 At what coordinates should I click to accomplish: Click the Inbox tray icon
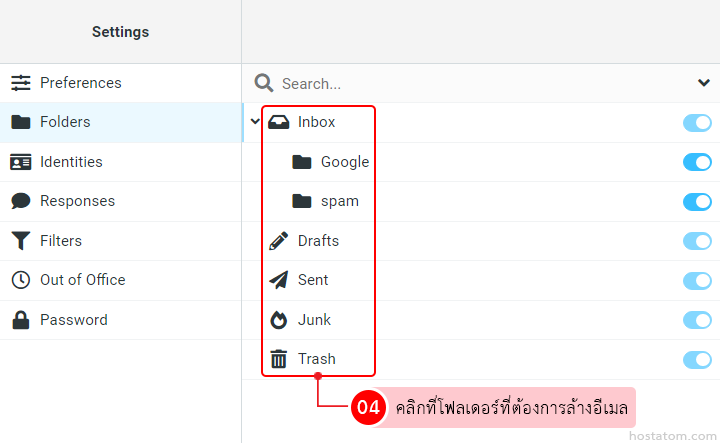click(x=279, y=123)
